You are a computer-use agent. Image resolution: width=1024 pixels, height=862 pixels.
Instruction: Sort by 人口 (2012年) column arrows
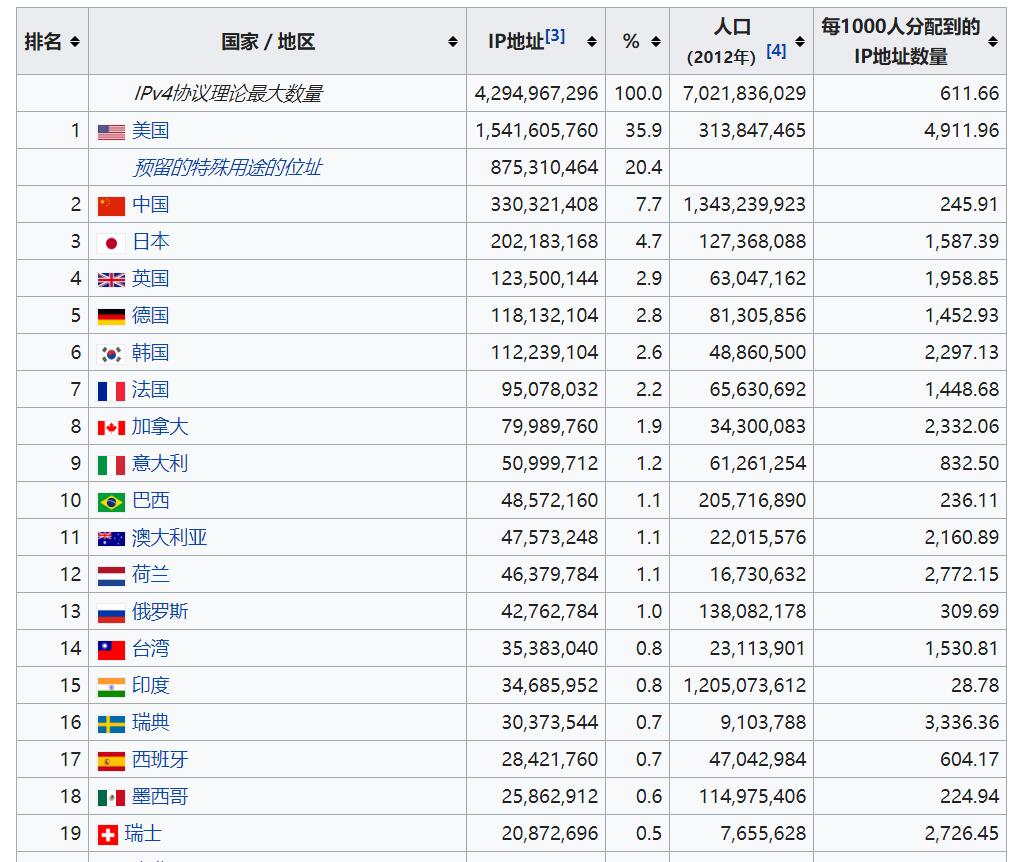coord(799,42)
